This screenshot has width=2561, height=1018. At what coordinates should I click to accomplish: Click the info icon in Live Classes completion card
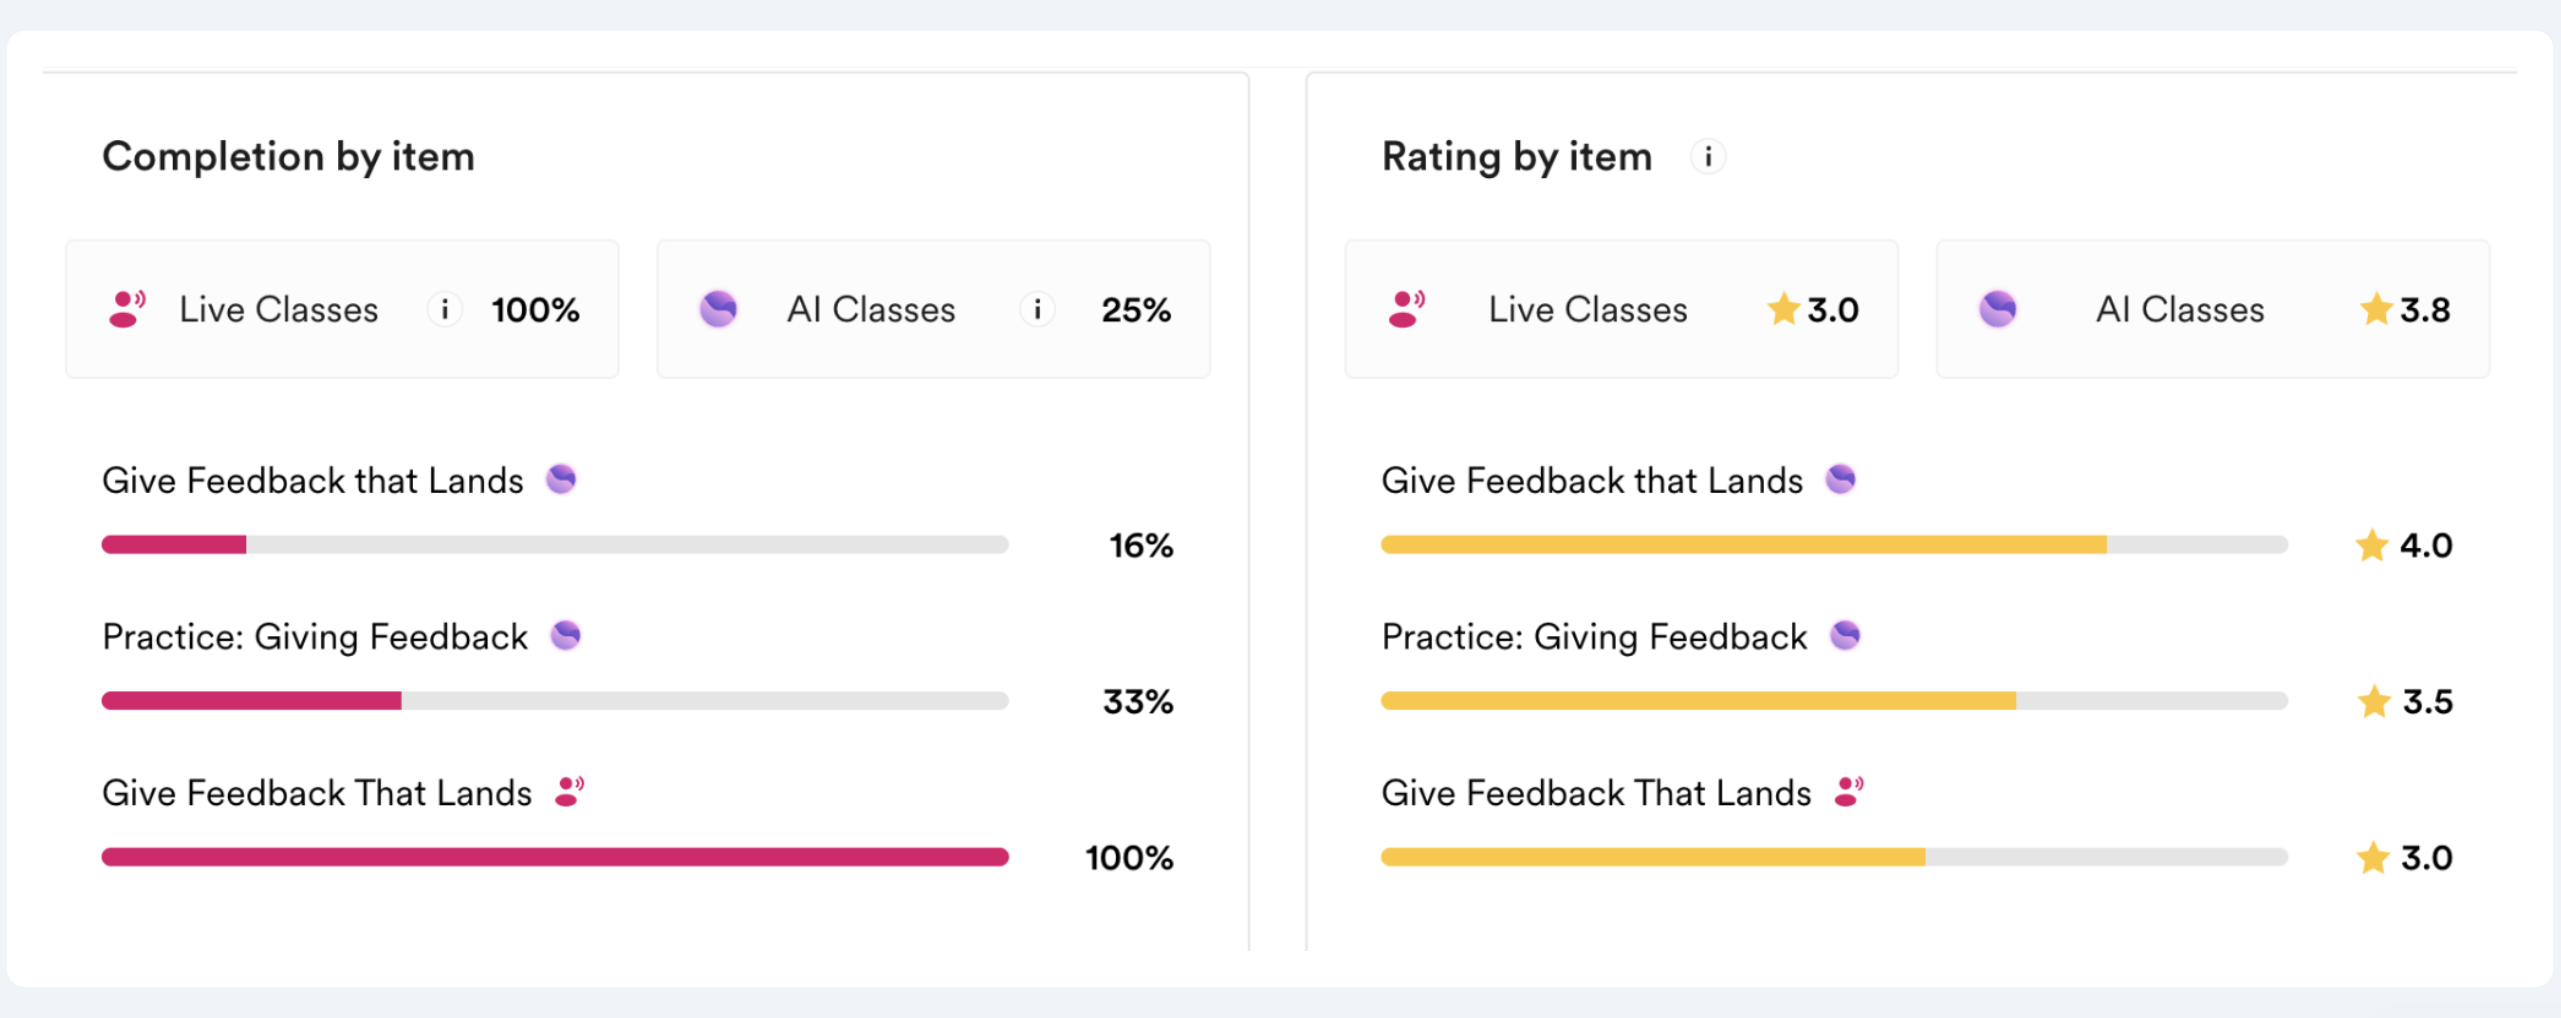(x=445, y=309)
